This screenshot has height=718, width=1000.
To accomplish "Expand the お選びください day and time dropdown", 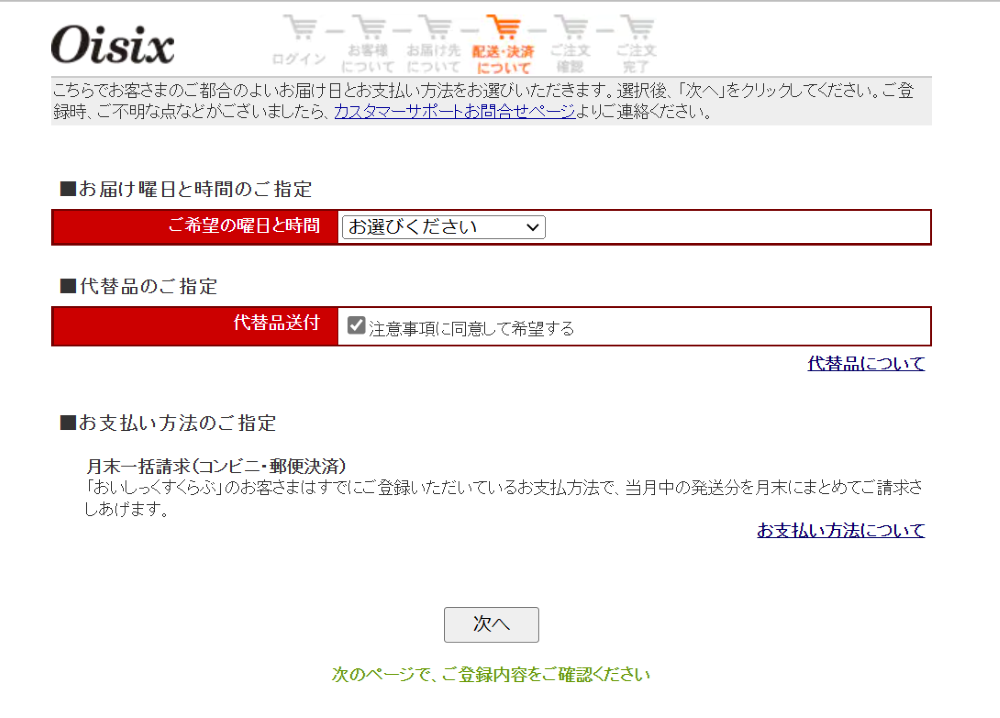I will click(443, 227).
